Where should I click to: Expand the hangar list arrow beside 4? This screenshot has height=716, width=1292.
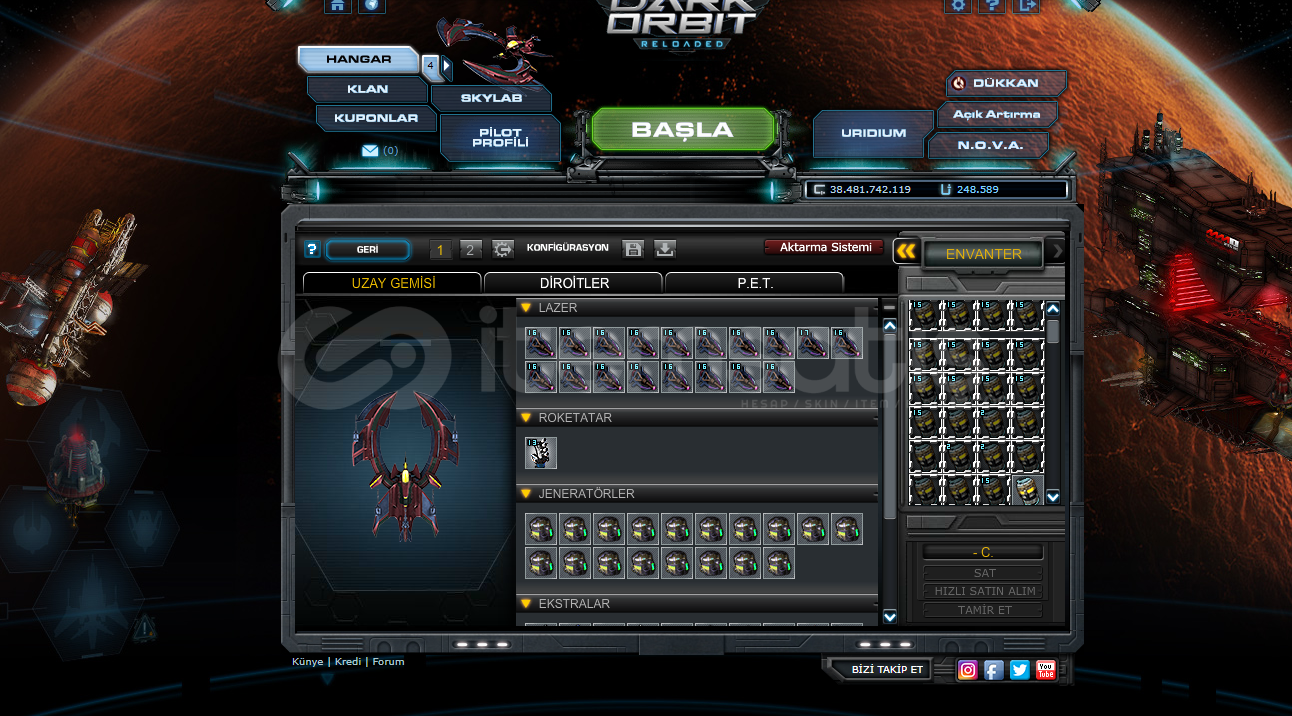pos(447,67)
